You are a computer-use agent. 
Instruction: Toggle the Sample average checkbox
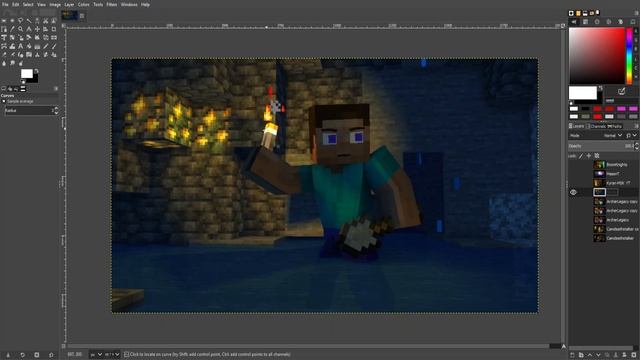[4, 101]
